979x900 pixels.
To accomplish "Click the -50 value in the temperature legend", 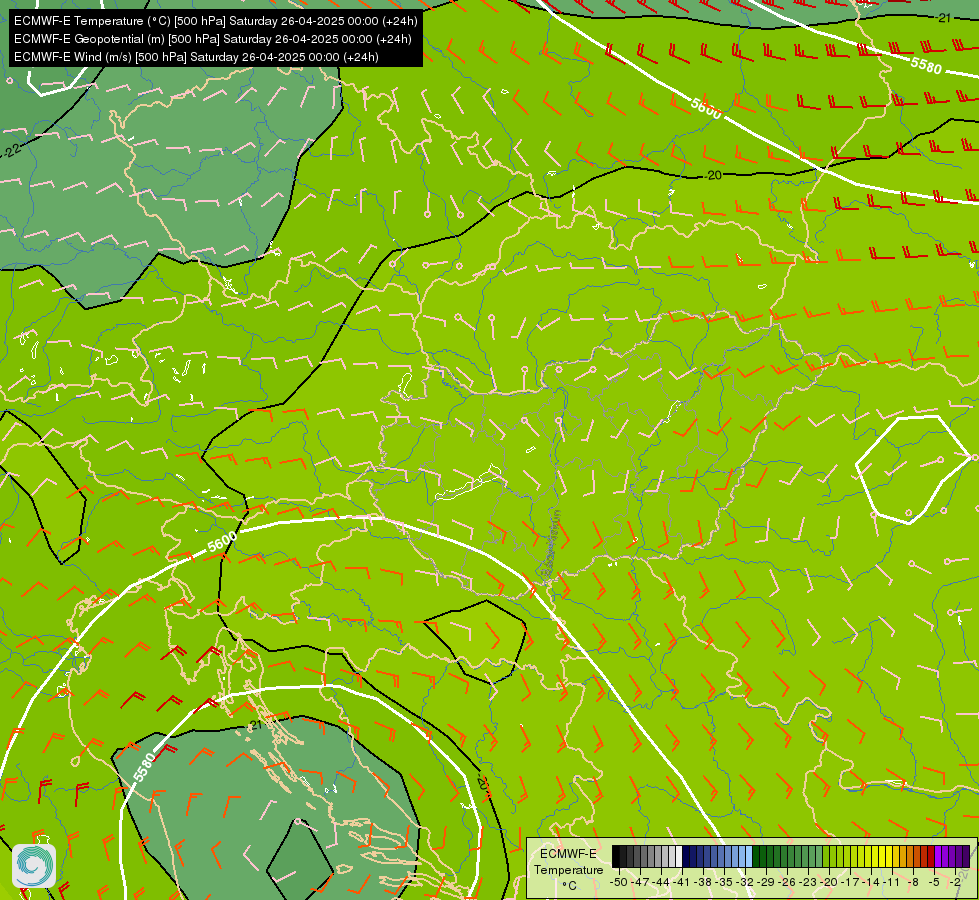I will pyautogui.click(x=619, y=882).
